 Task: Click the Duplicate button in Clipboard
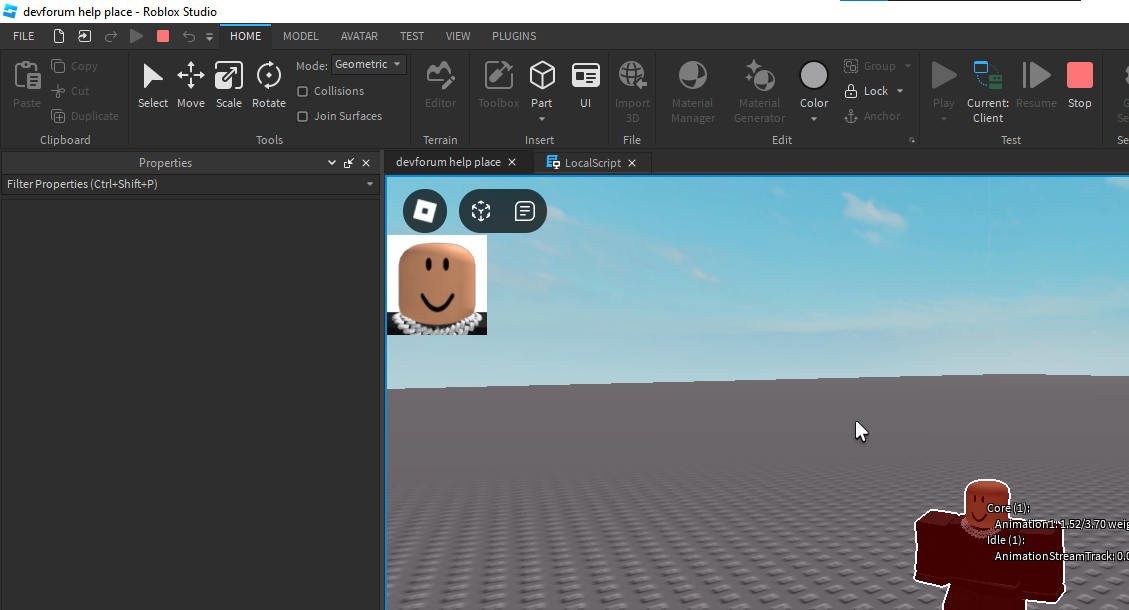coord(85,116)
